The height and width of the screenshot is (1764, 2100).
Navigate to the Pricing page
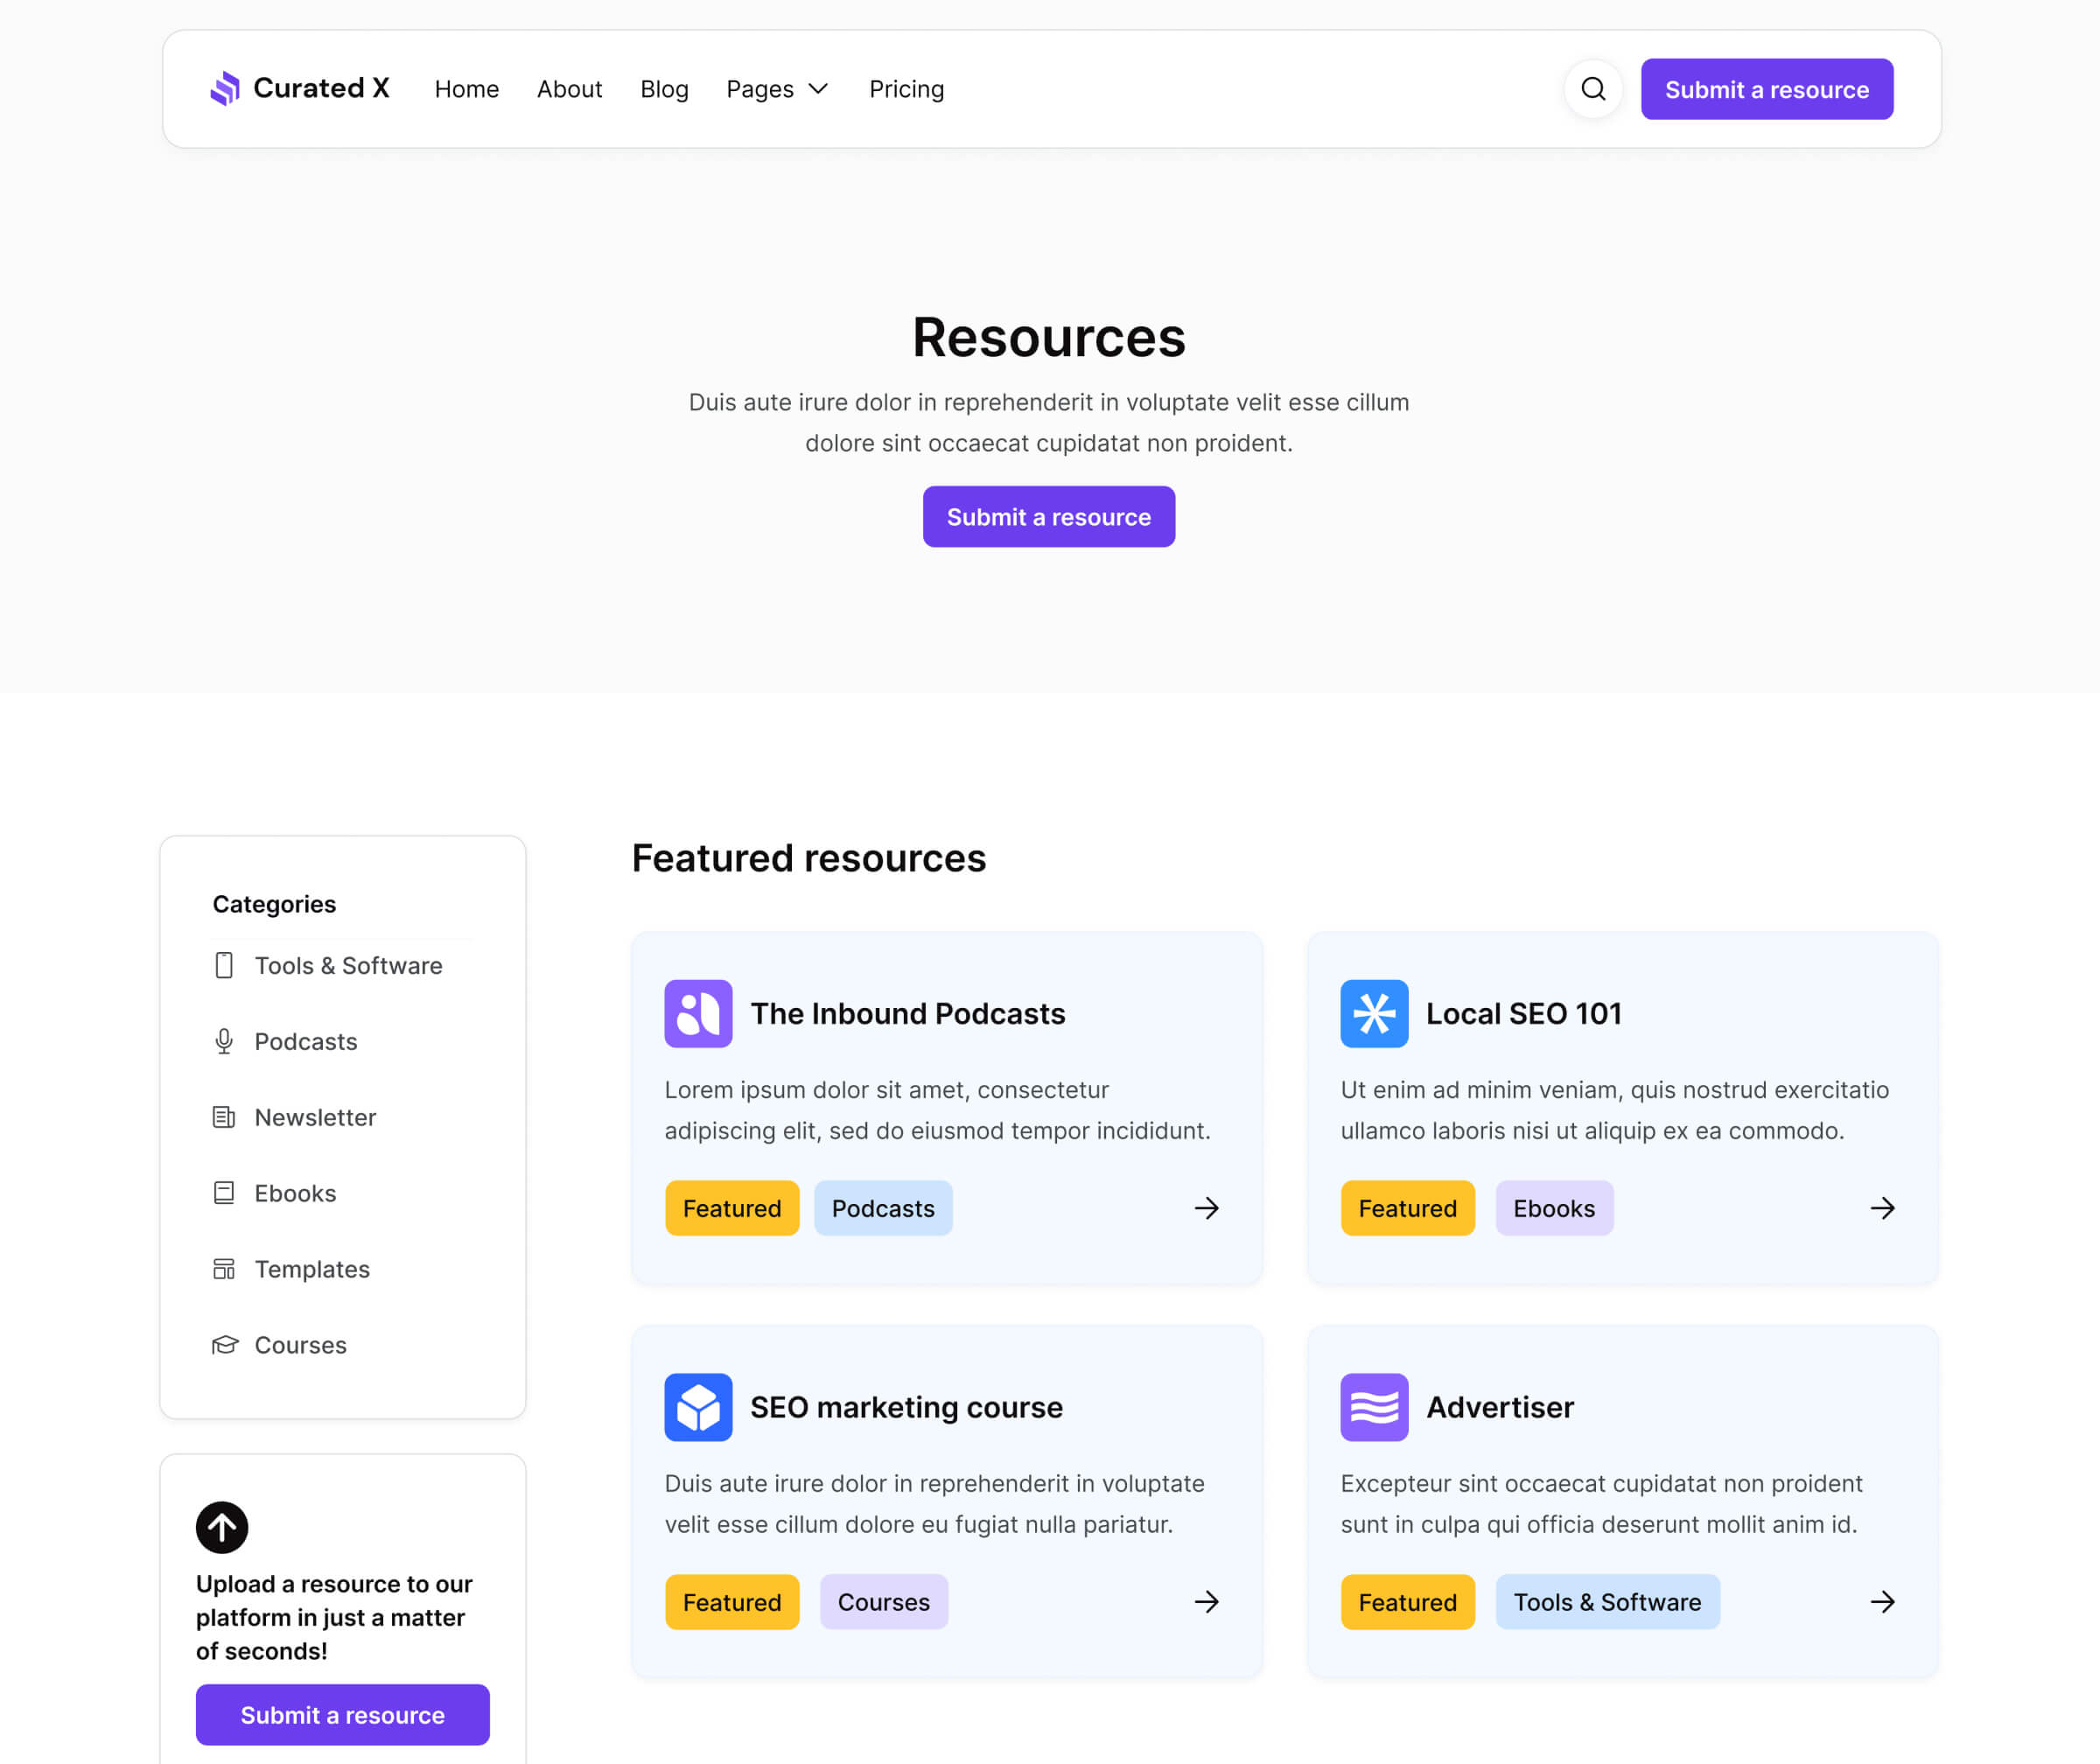pyautogui.click(x=906, y=89)
